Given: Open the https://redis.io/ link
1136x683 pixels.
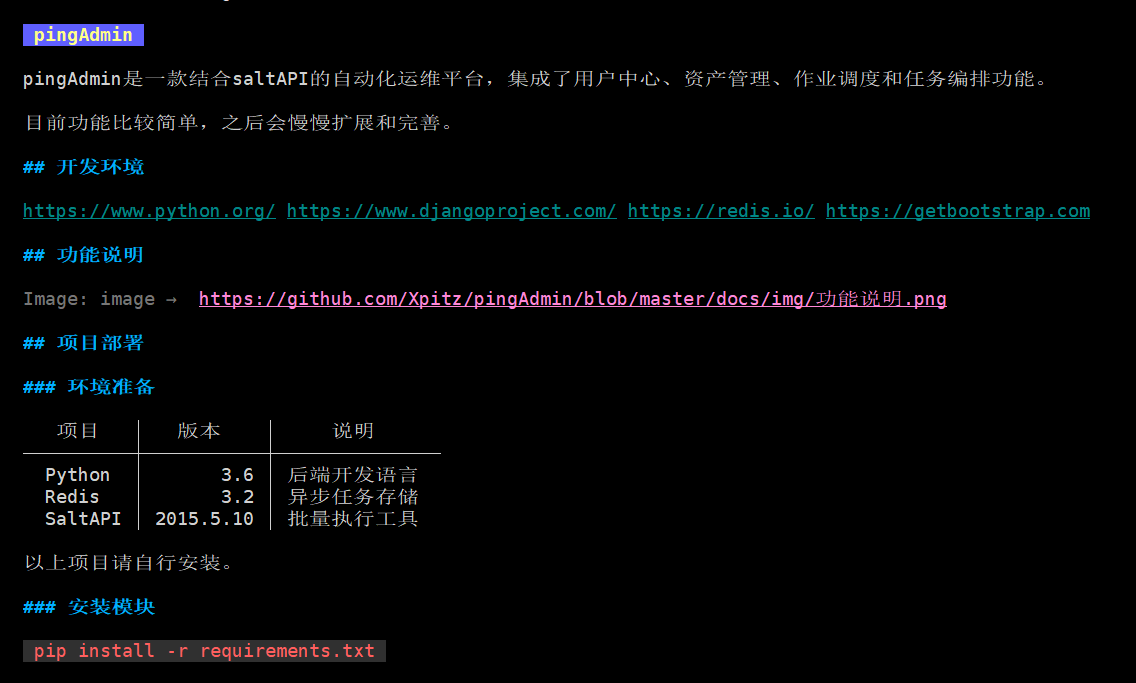Looking at the screenshot, I should pyautogui.click(x=720, y=211).
